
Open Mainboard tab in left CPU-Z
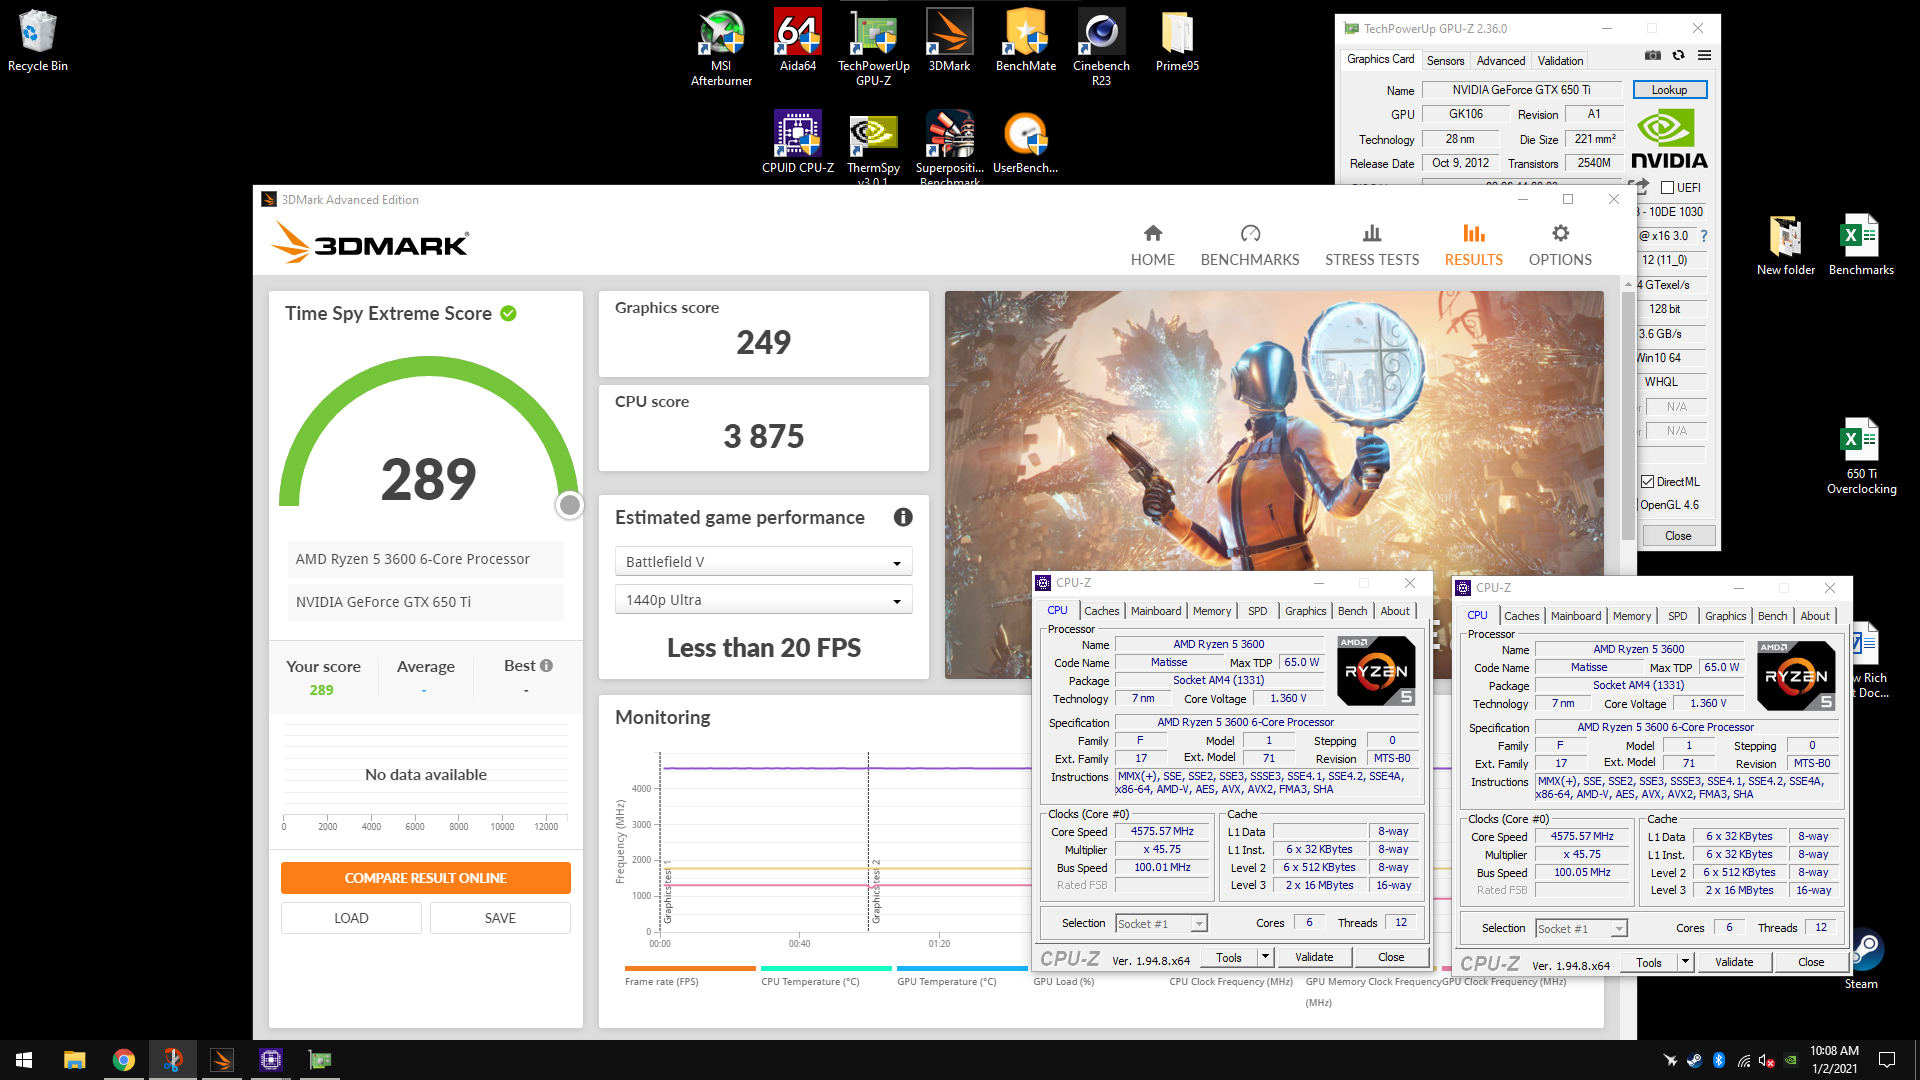pyautogui.click(x=1156, y=611)
